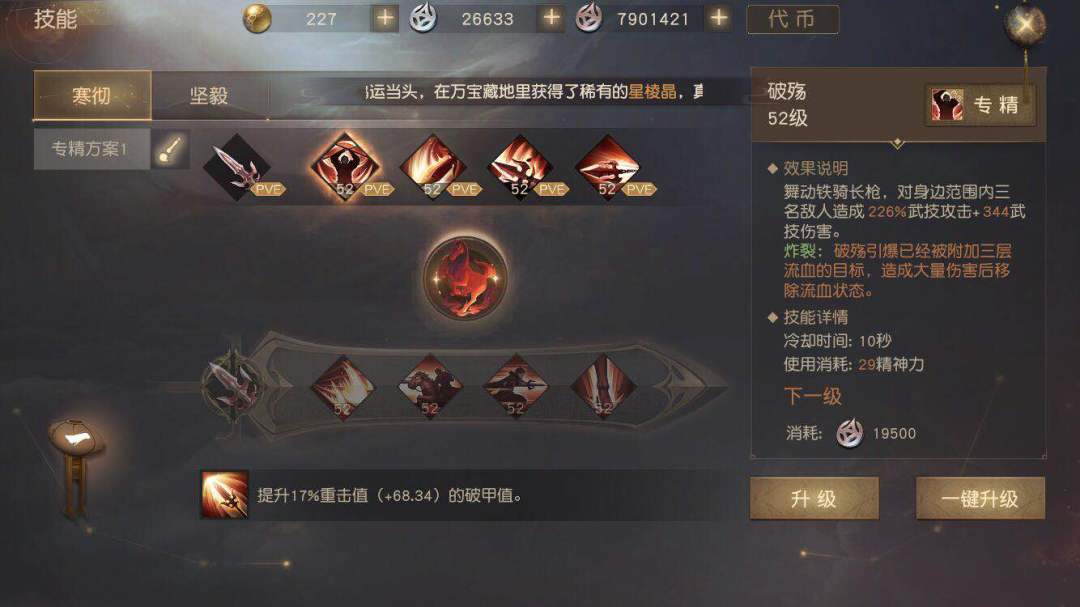Click the plus next to 26633 currency
The image size is (1080, 607).
pyautogui.click(x=551, y=18)
